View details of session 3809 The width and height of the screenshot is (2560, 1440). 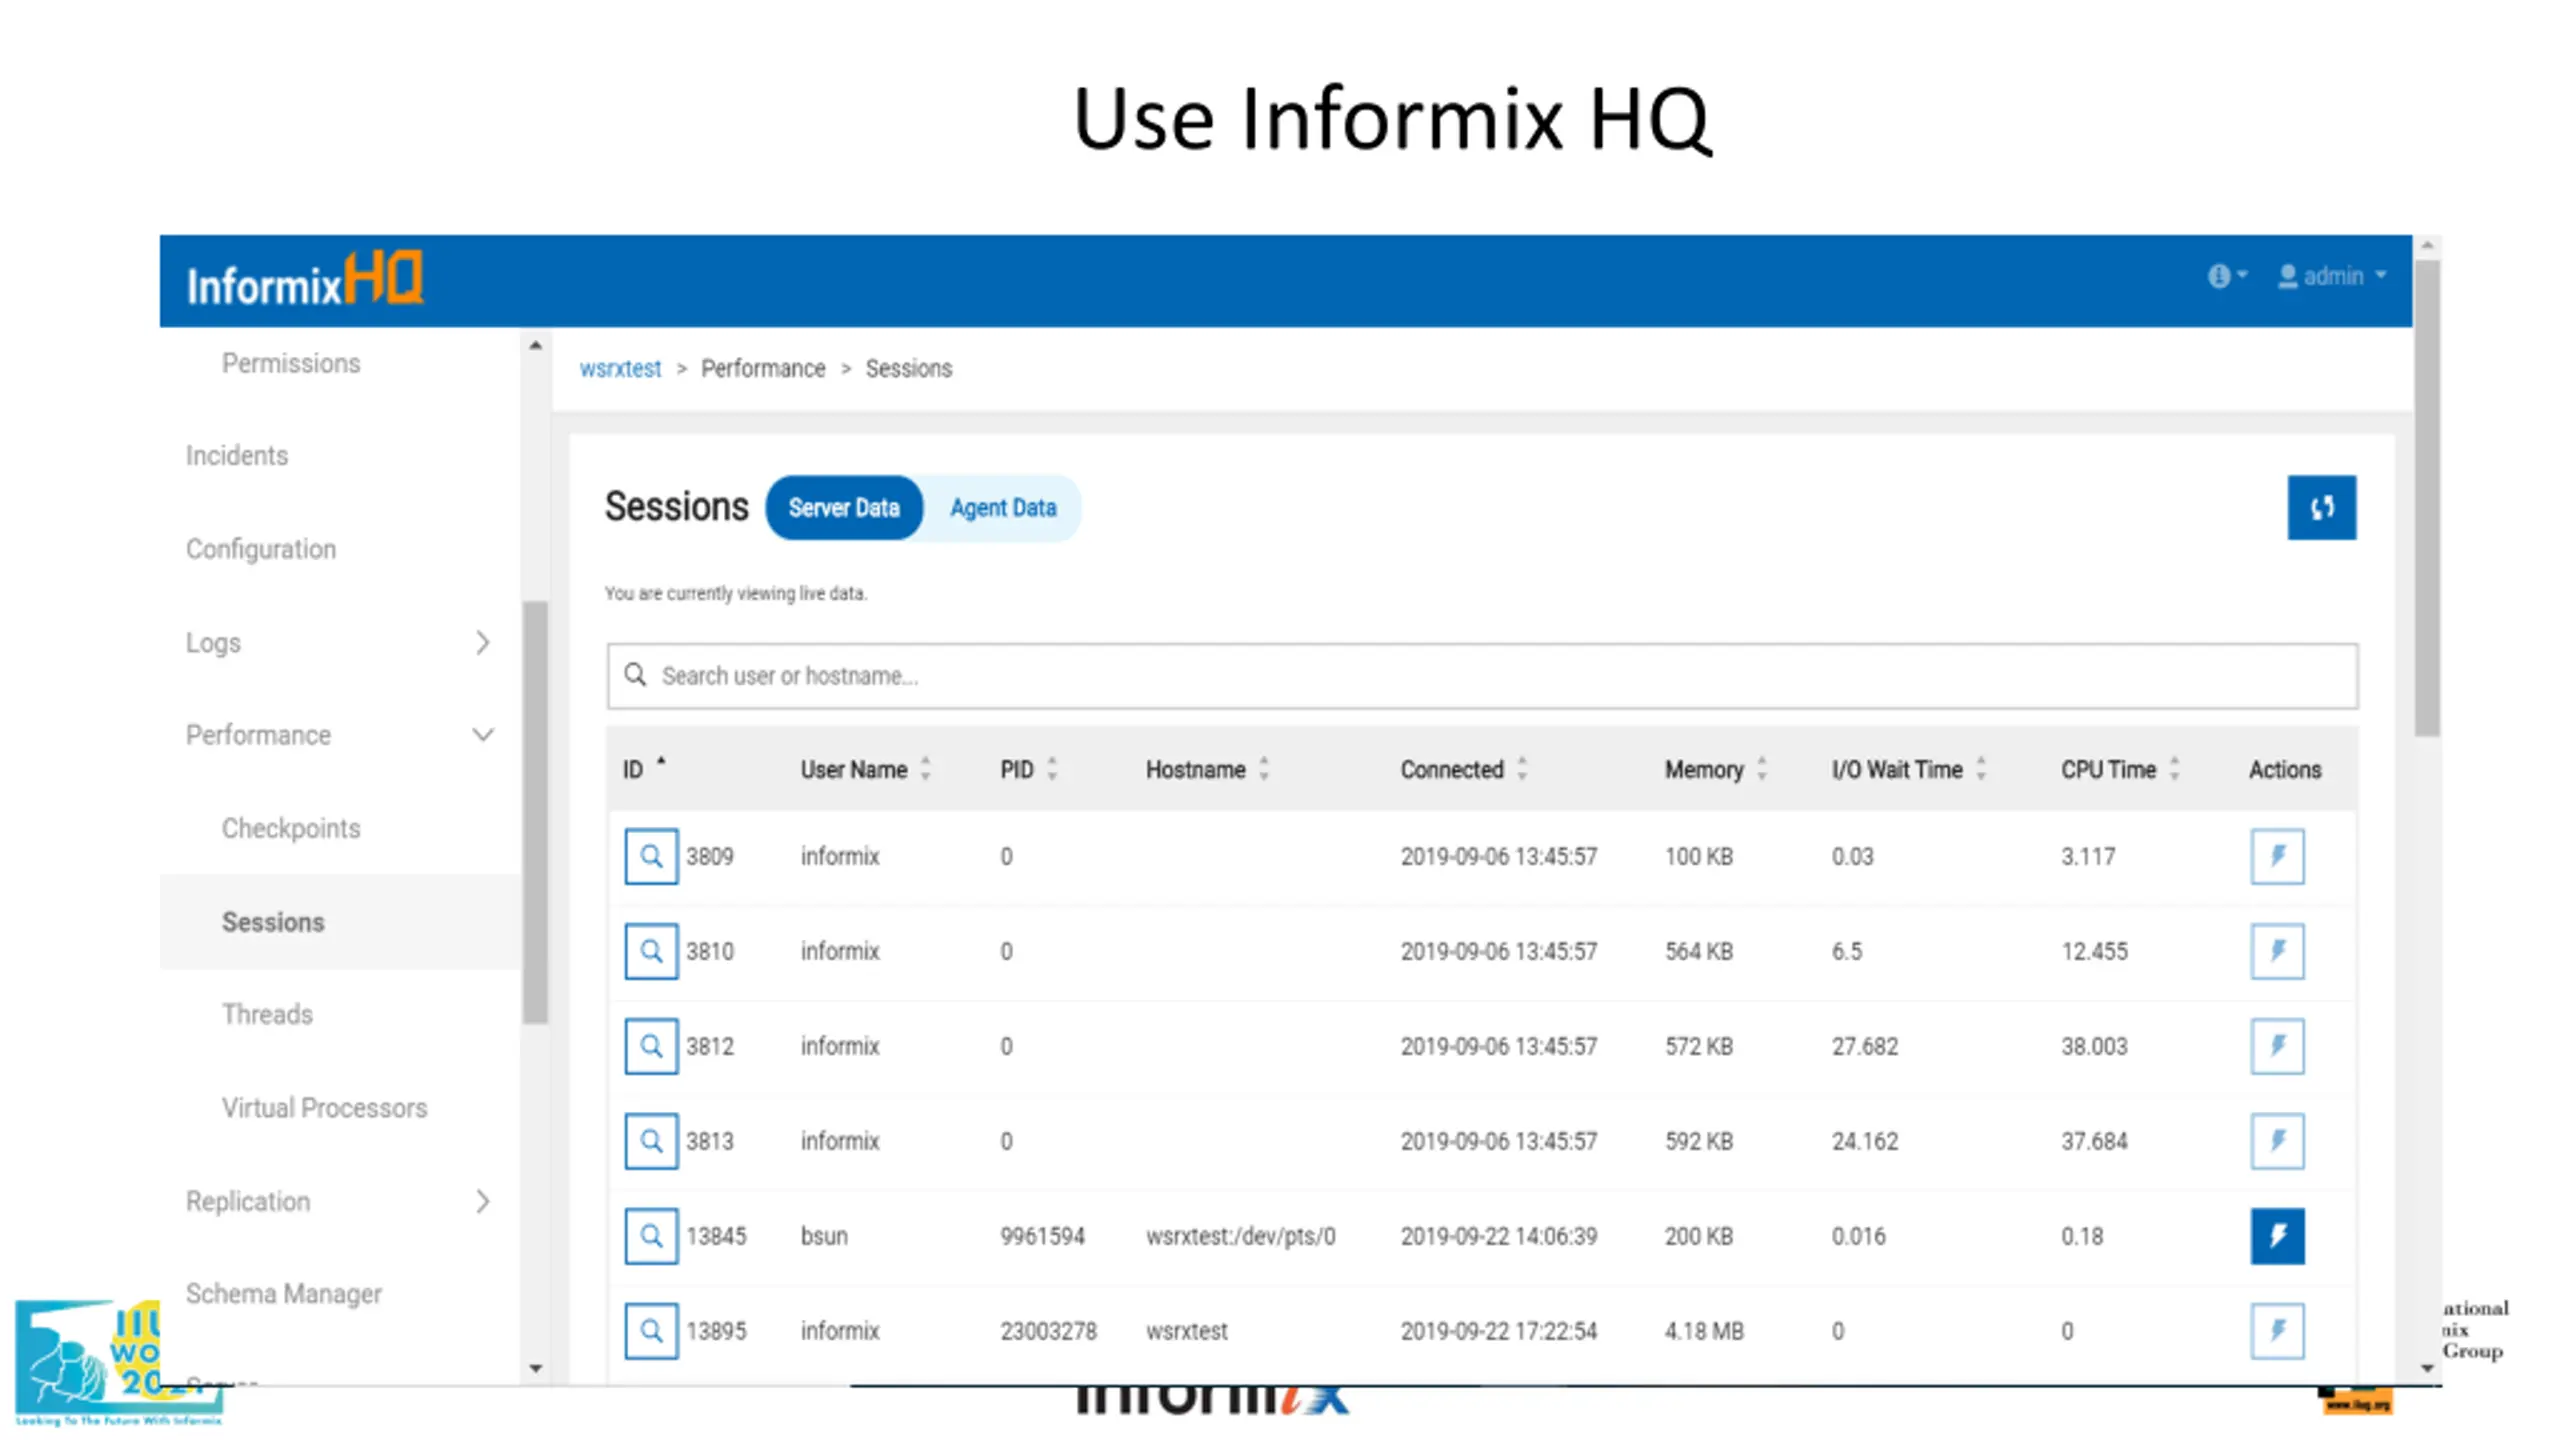coord(651,856)
